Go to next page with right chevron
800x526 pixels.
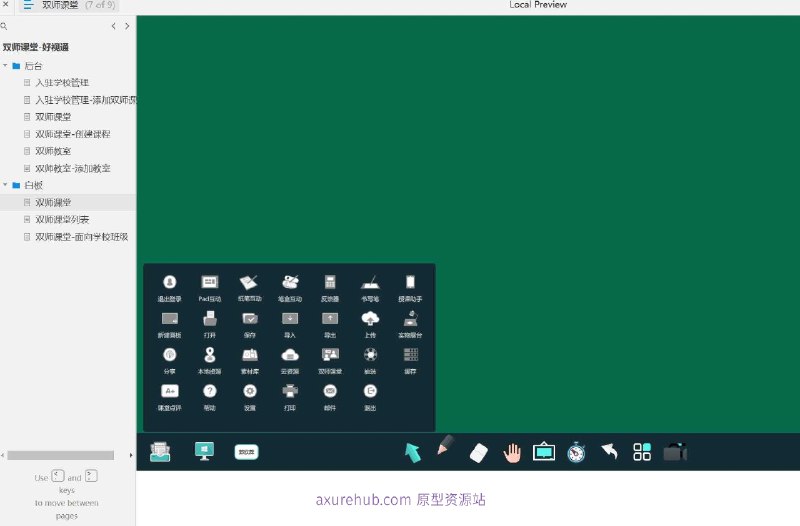point(127,26)
